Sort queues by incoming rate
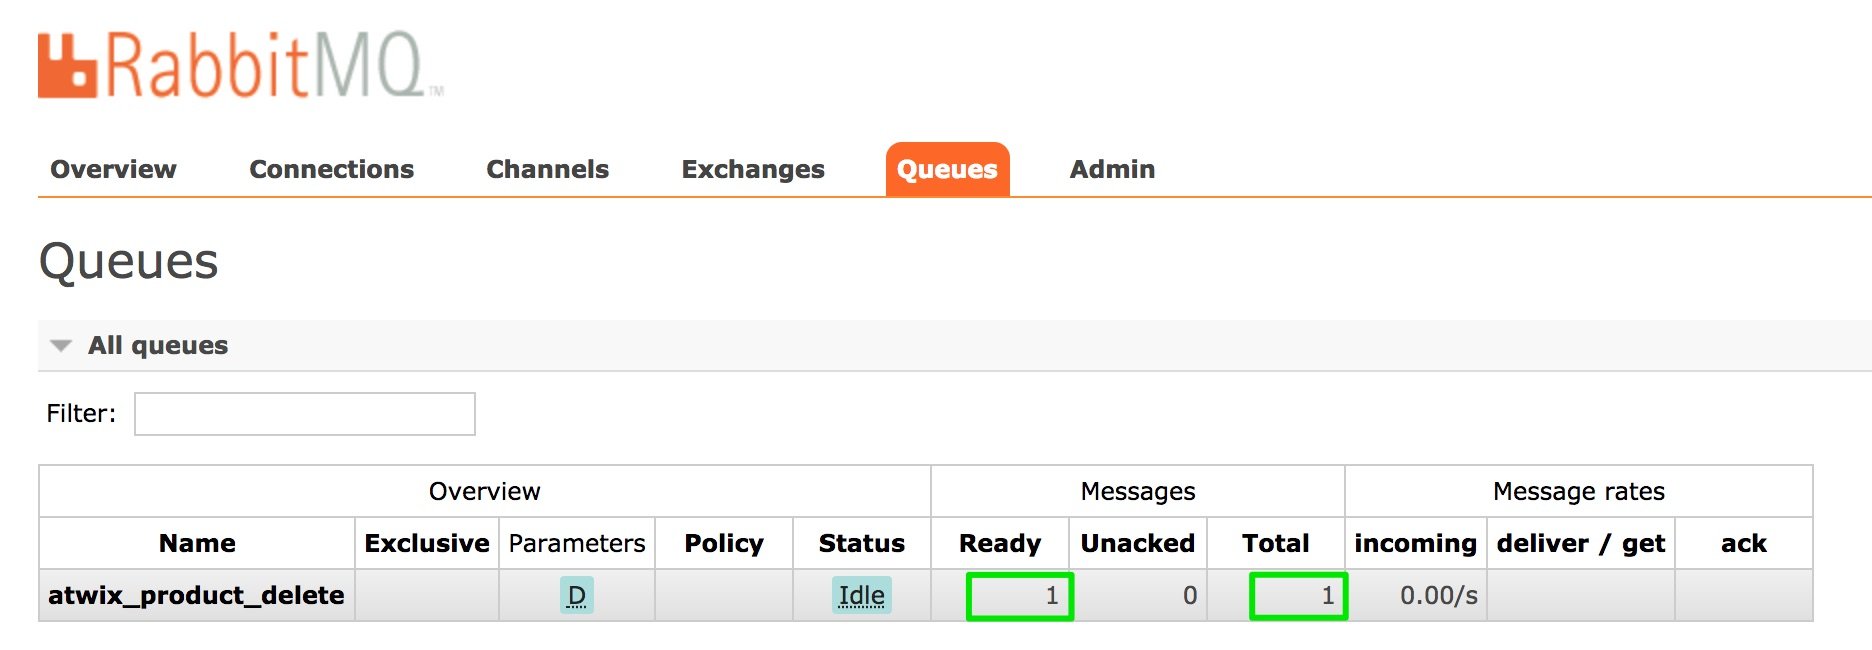Image resolution: width=1872 pixels, height=650 pixels. click(x=1416, y=543)
